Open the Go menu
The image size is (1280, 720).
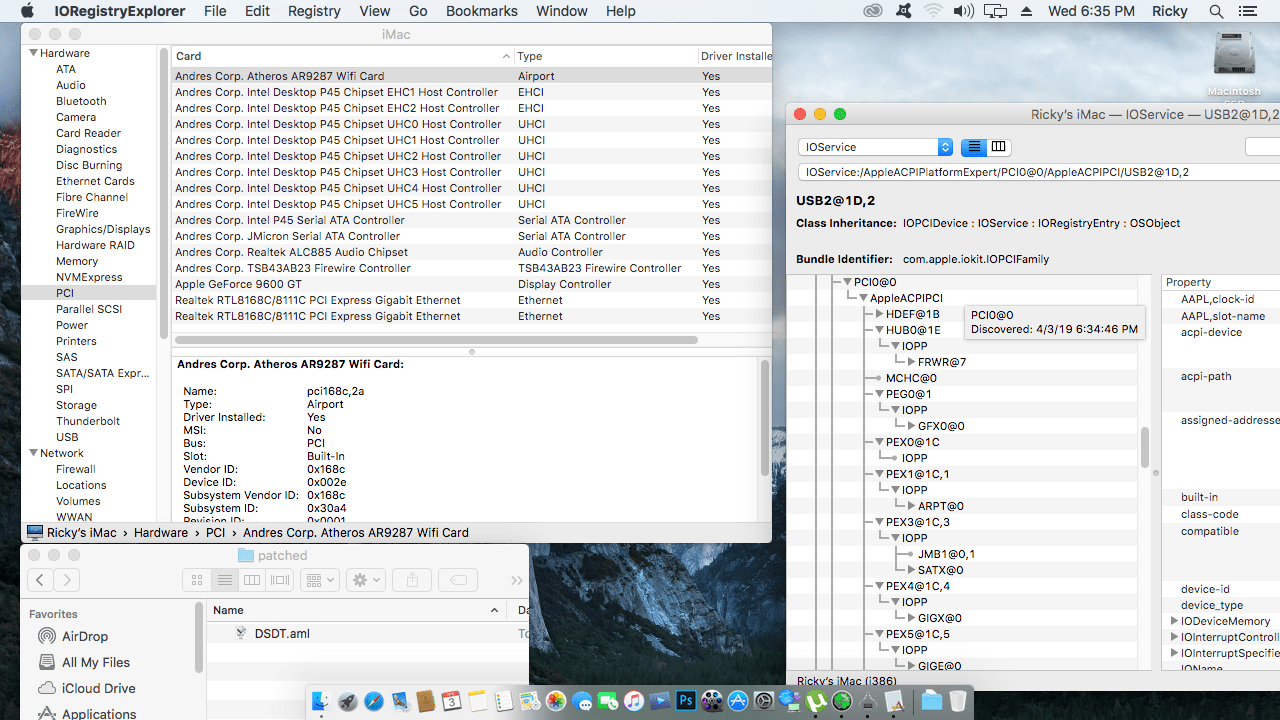click(418, 11)
